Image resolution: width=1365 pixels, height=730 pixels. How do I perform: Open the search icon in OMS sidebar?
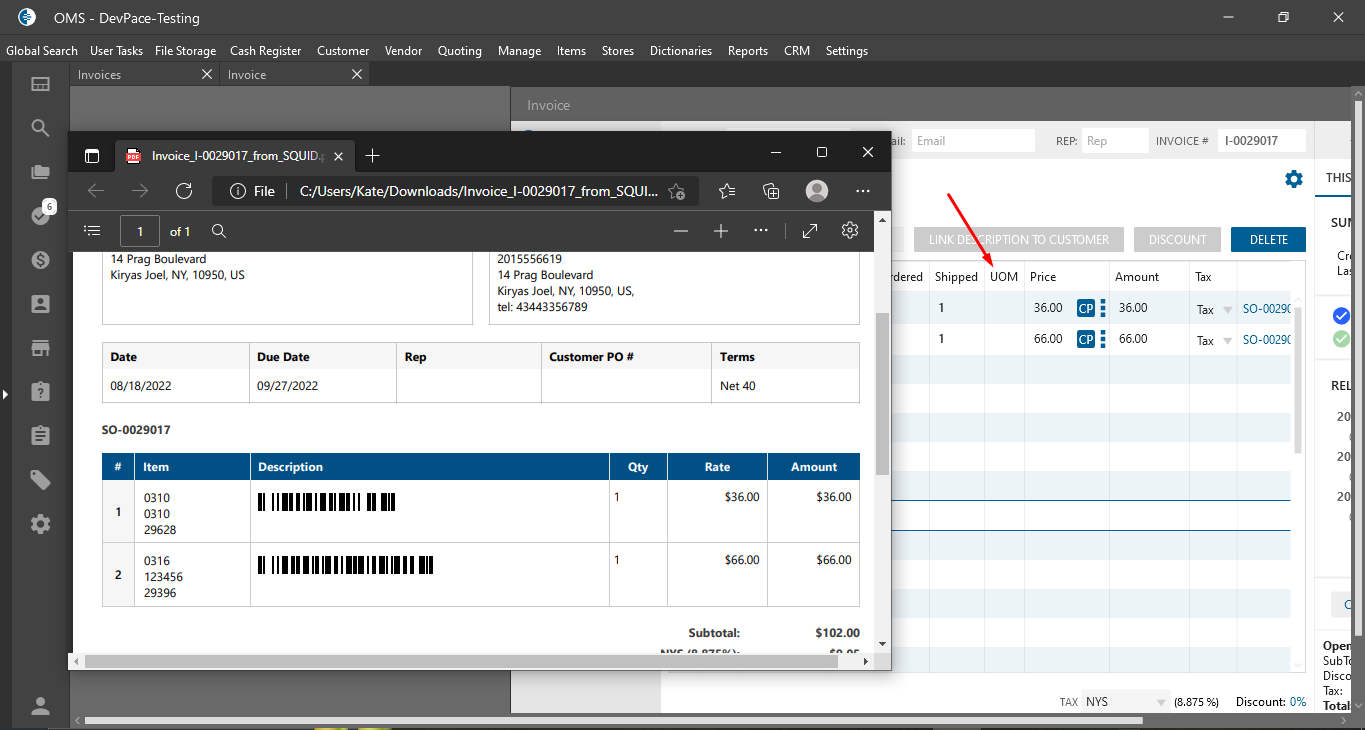pos(40,128)
